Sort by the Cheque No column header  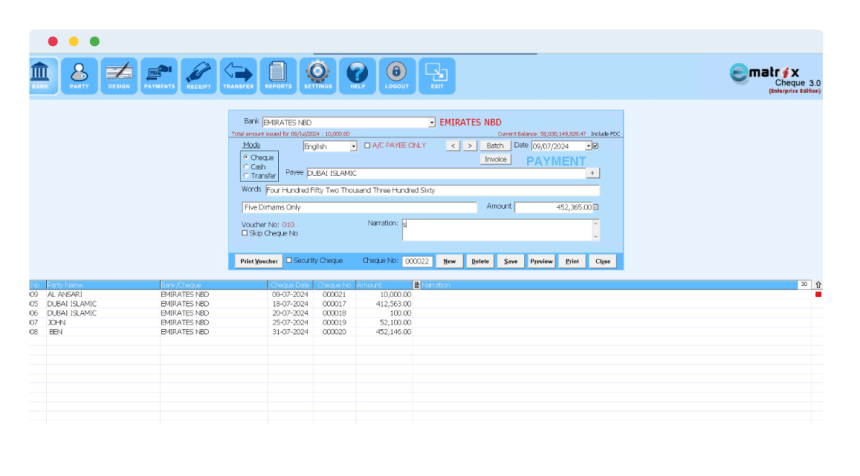tap(335, 285)
